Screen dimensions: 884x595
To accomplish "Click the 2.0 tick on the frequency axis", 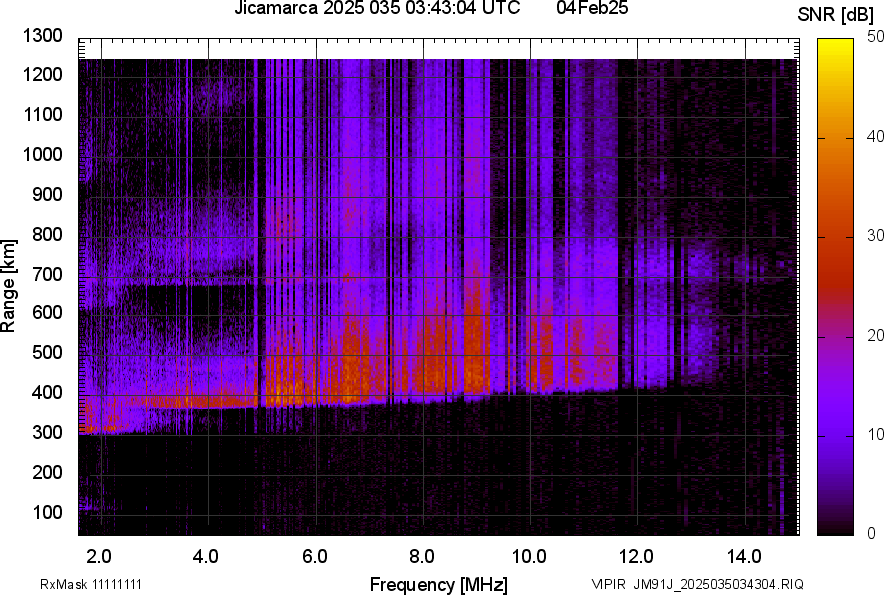I will click(98, 556).
